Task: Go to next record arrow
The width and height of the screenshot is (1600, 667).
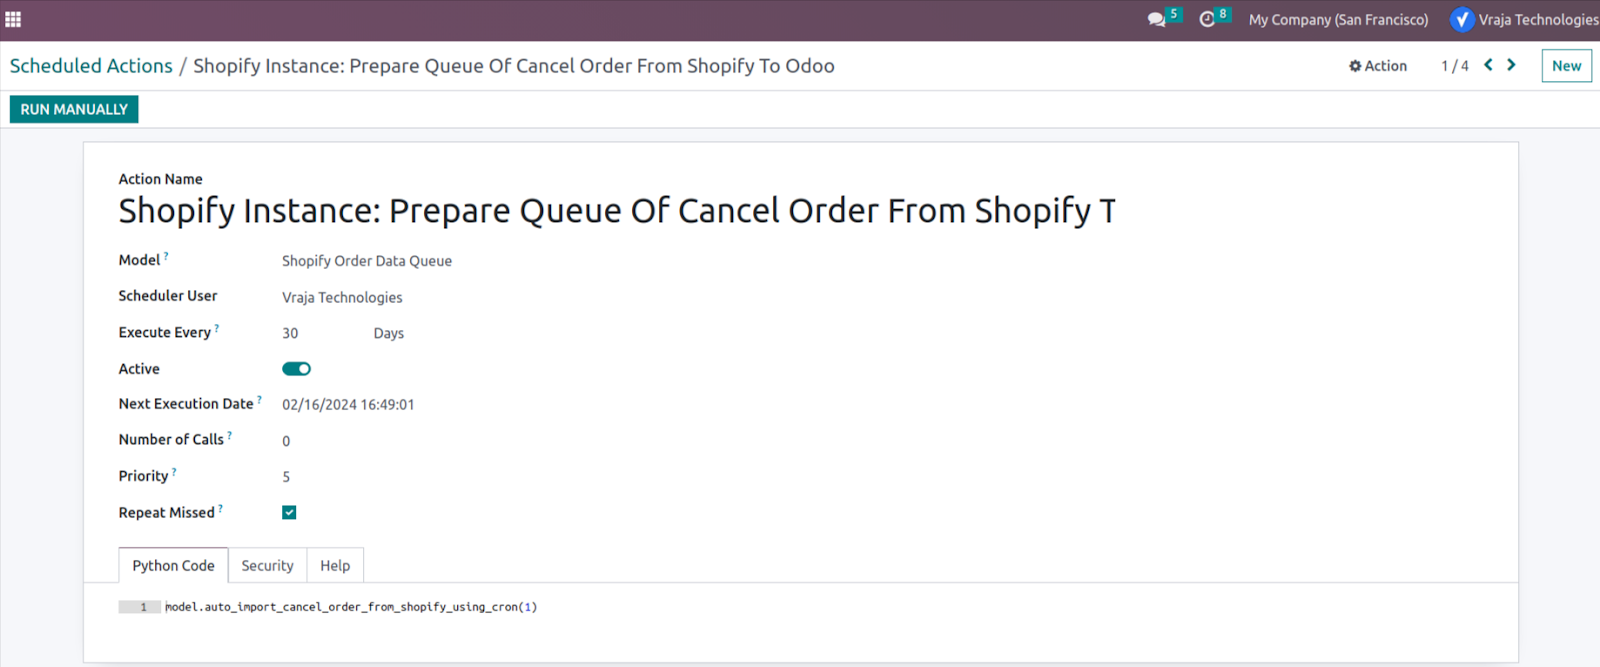Action: pyautogui.click(x=1512, y=65)
